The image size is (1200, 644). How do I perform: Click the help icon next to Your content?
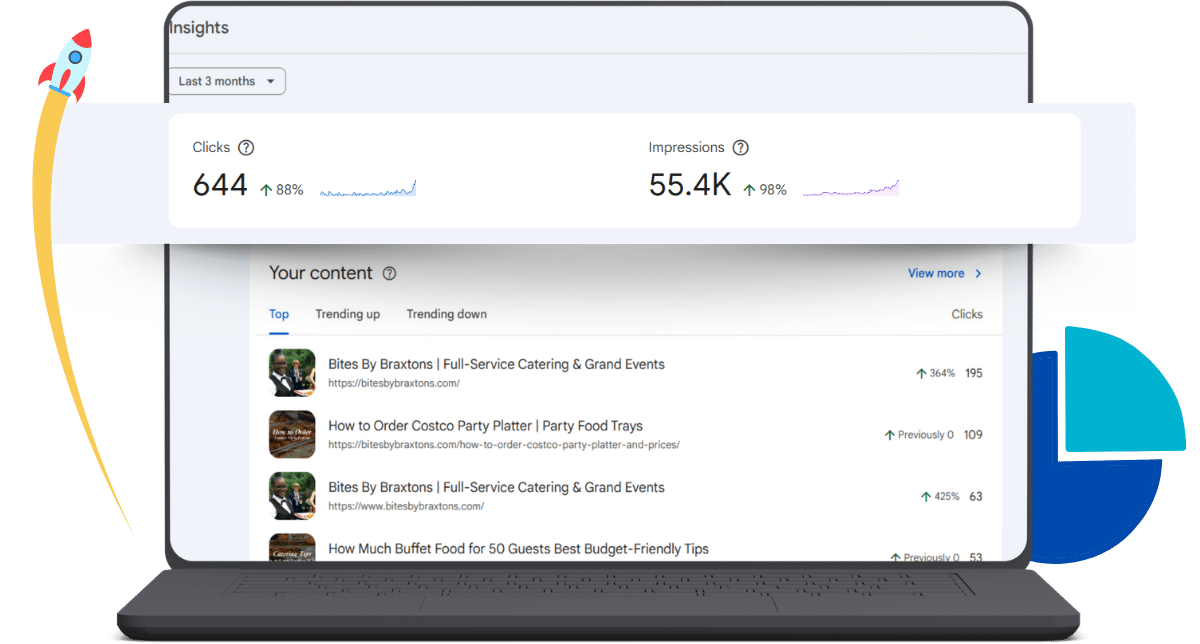389,274
